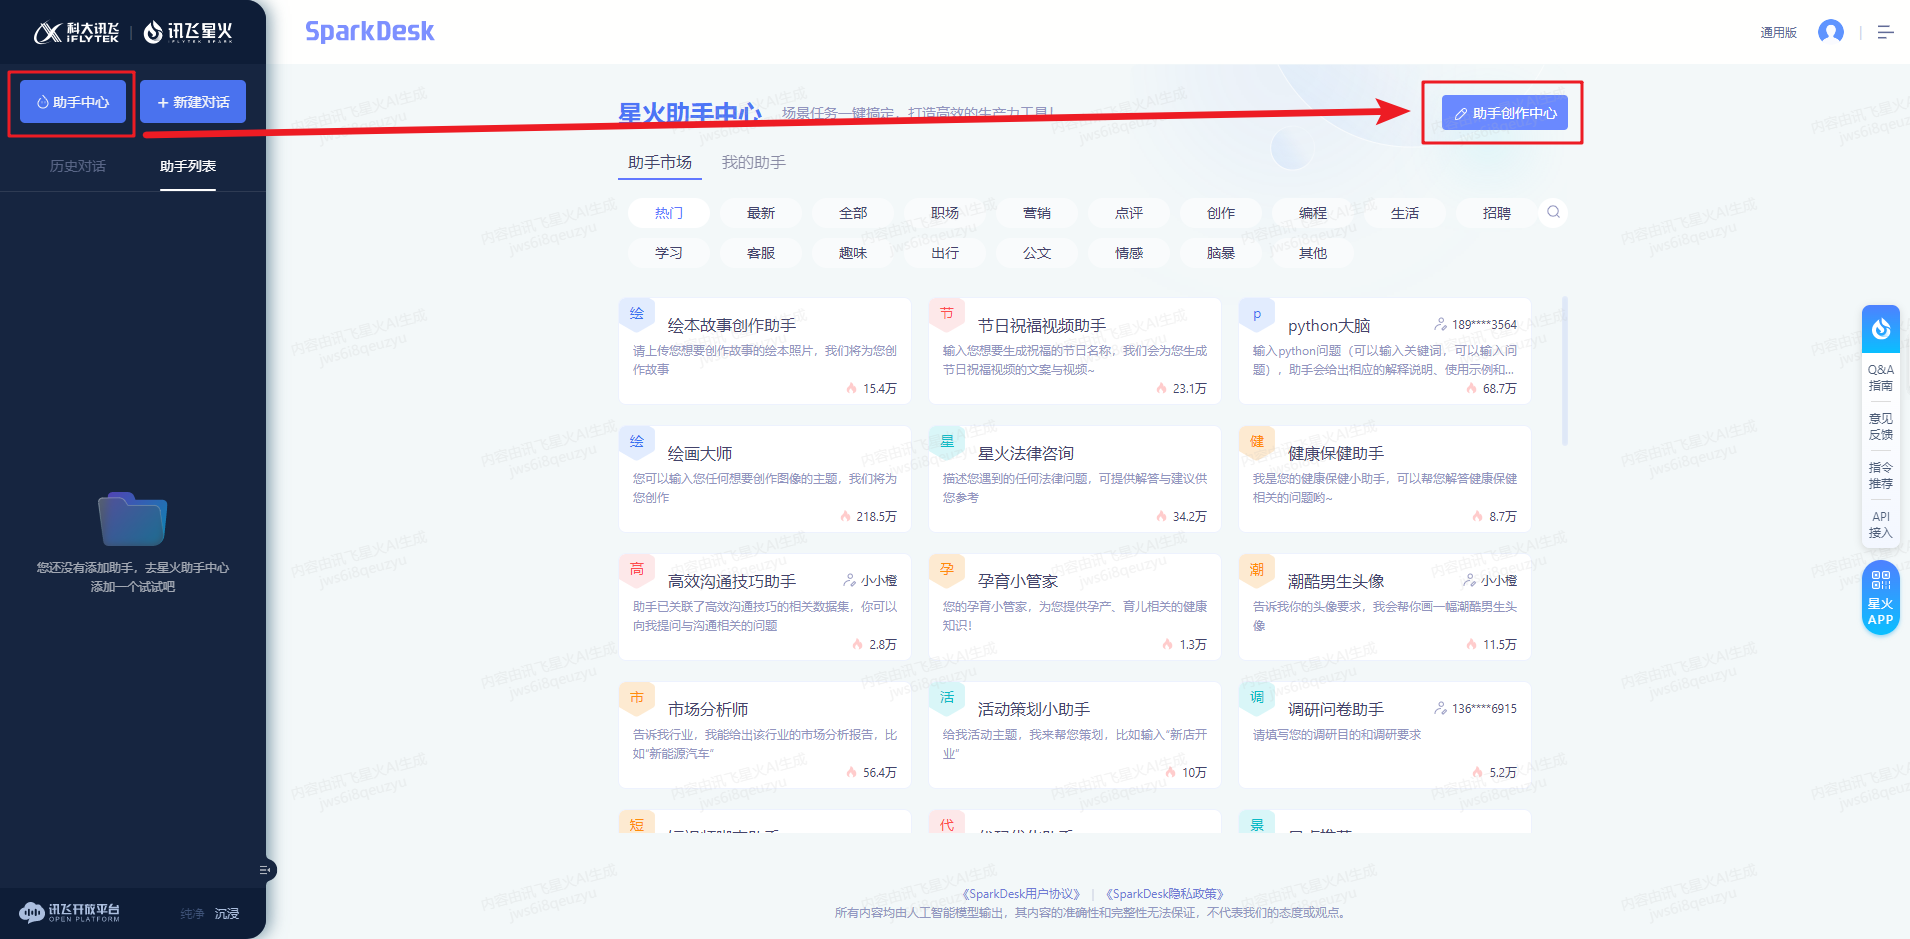Click the 市 badge on 市场分析师 card
1910x939 pixels.
(x=637, y=698)
